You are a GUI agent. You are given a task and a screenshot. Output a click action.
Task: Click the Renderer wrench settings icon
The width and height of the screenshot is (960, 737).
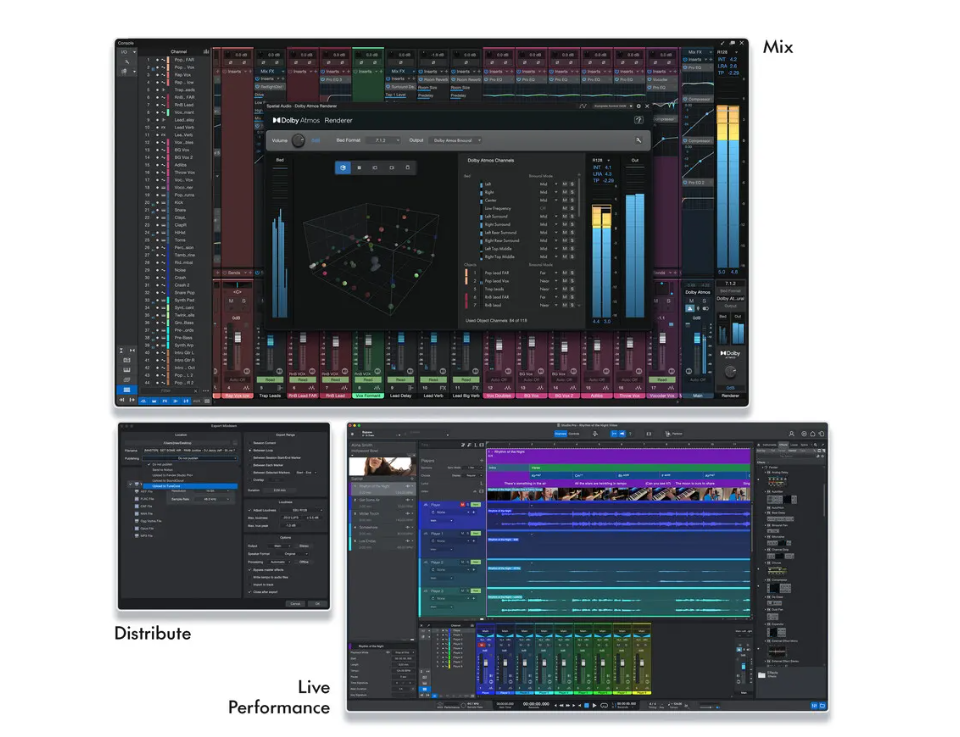click(639, 141)
